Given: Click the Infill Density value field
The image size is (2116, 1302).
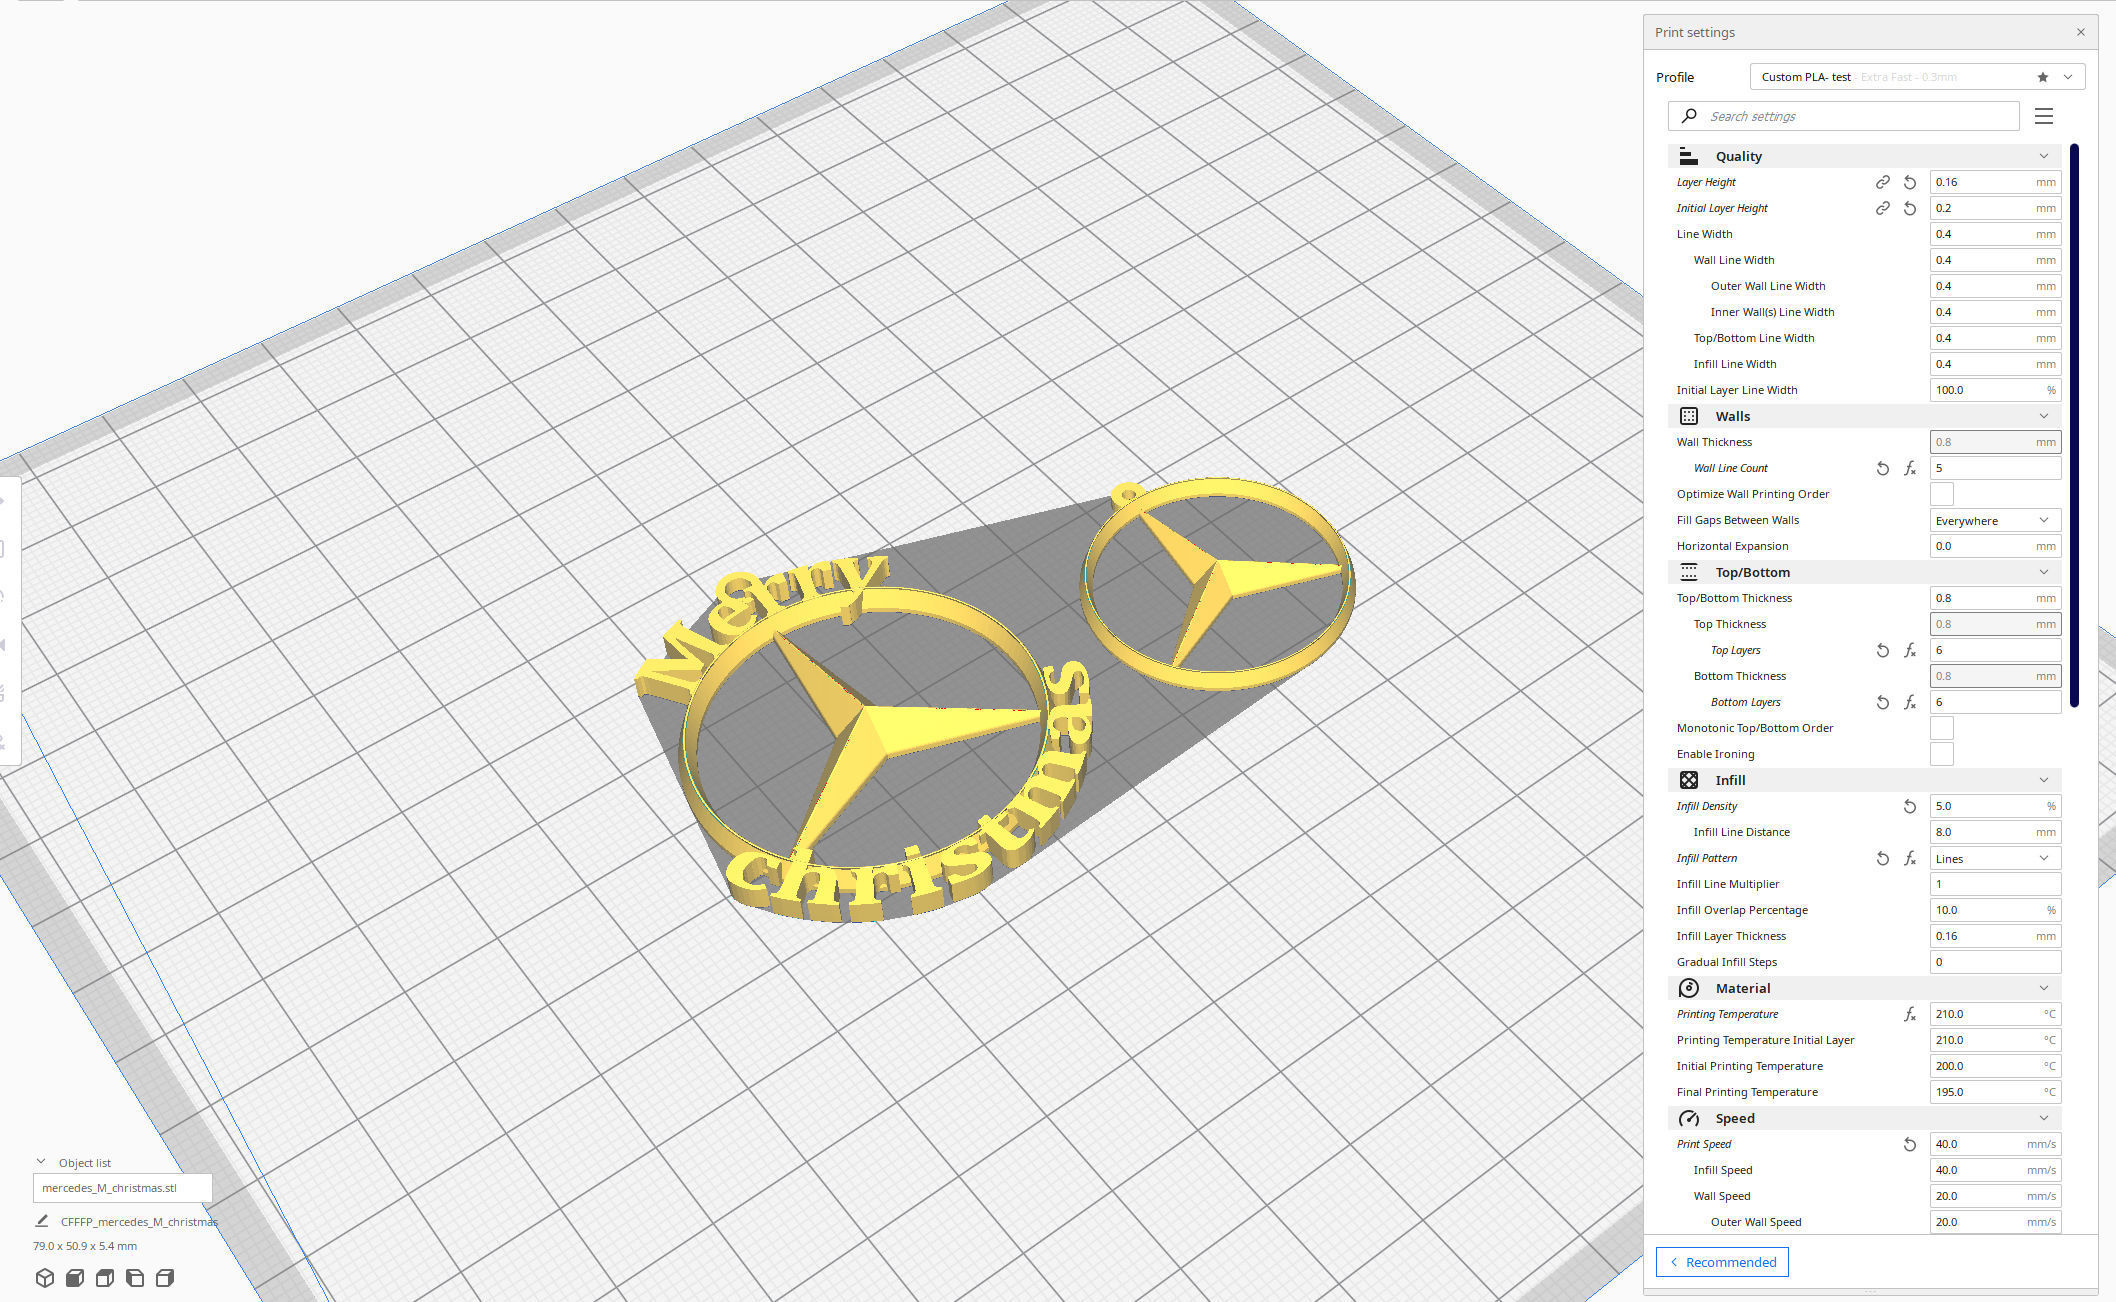Looking at the screenshot, I should (x=1995, y=806).
